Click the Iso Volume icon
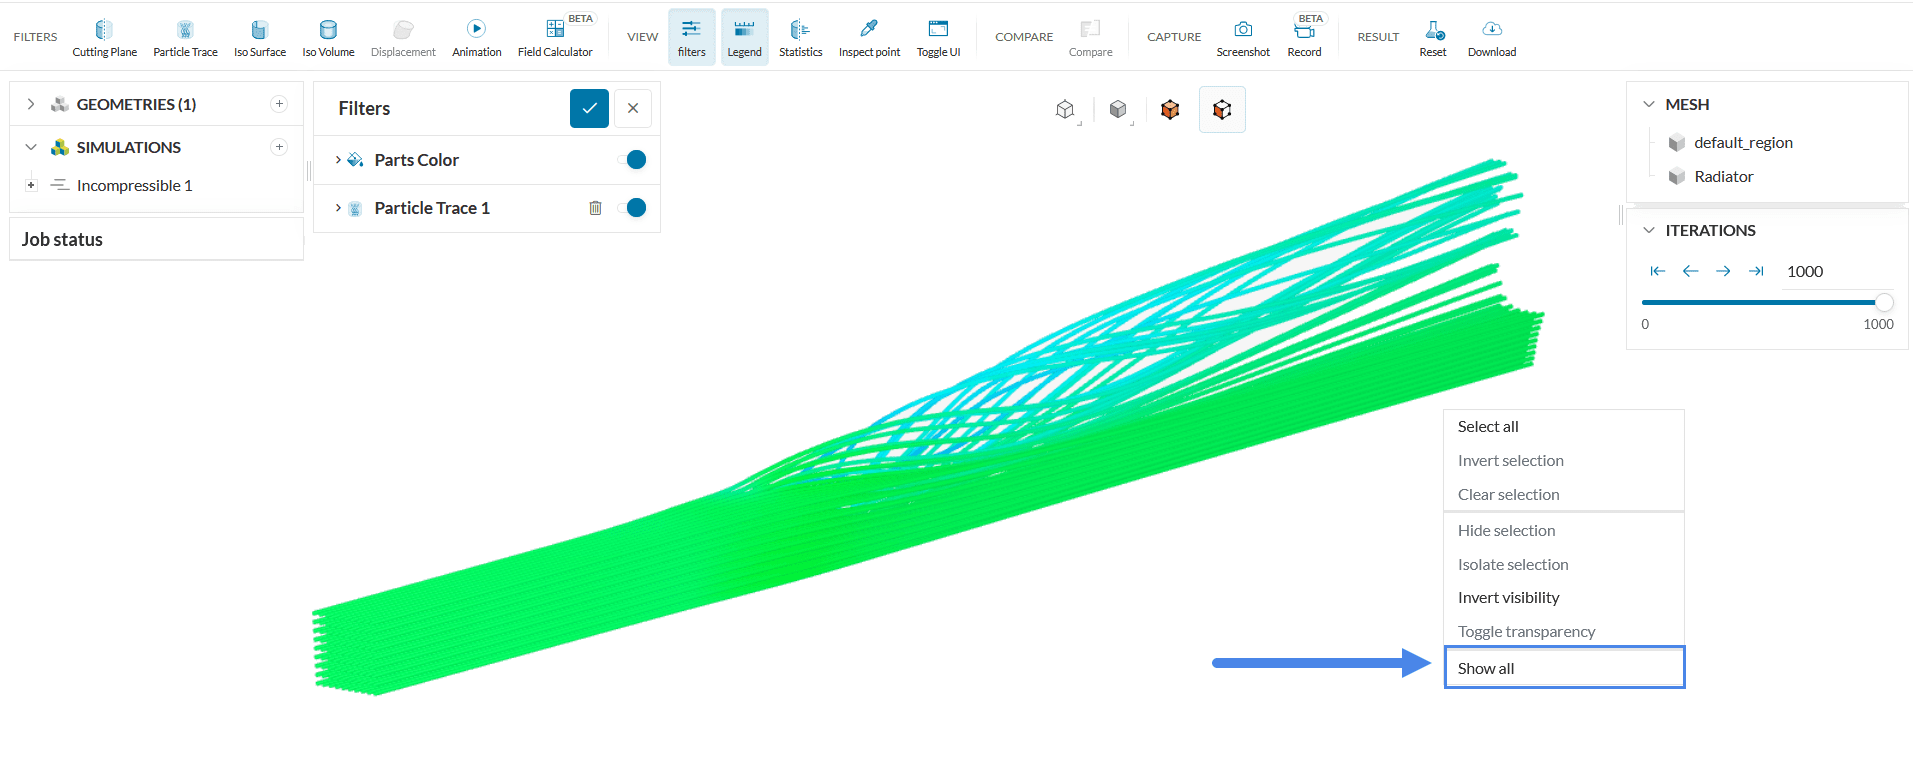This screenshot has width=1913, height=769. tap(328, 30)
